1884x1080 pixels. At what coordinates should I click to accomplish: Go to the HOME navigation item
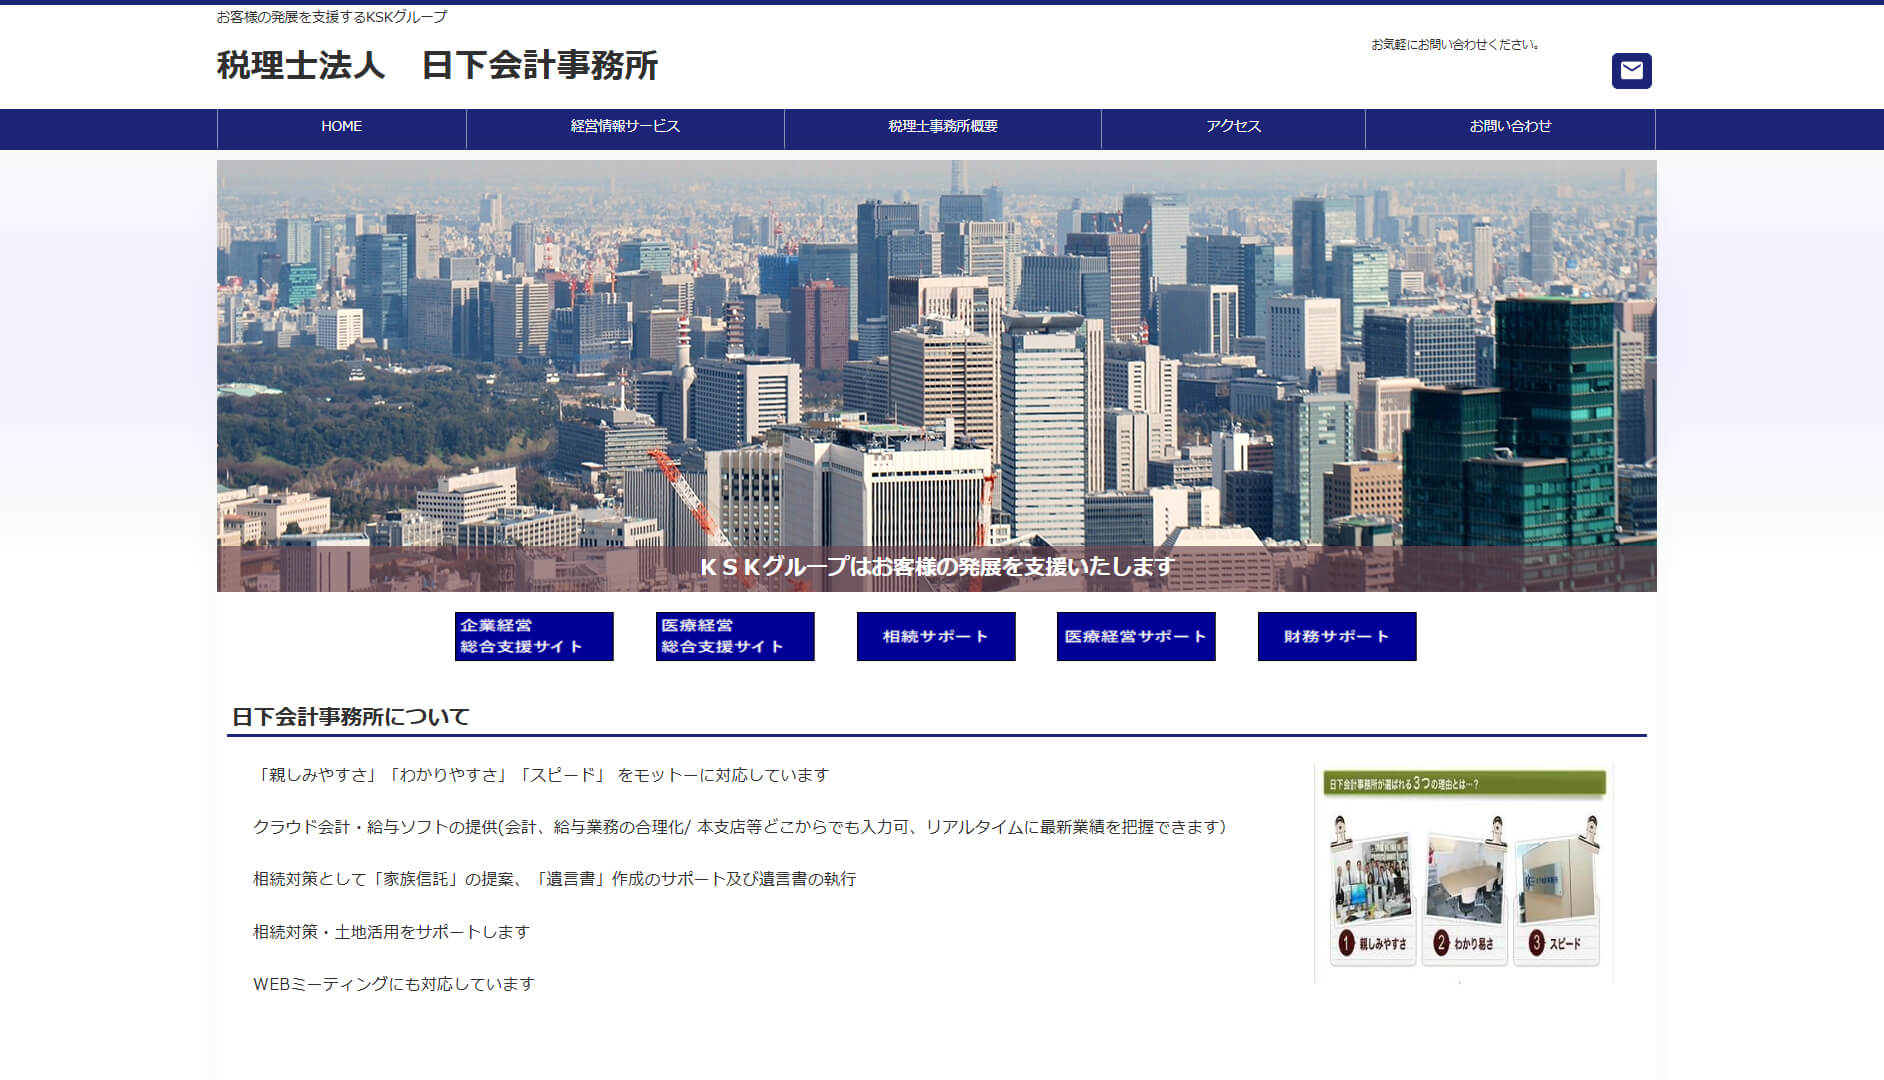[x=341, y=127]
